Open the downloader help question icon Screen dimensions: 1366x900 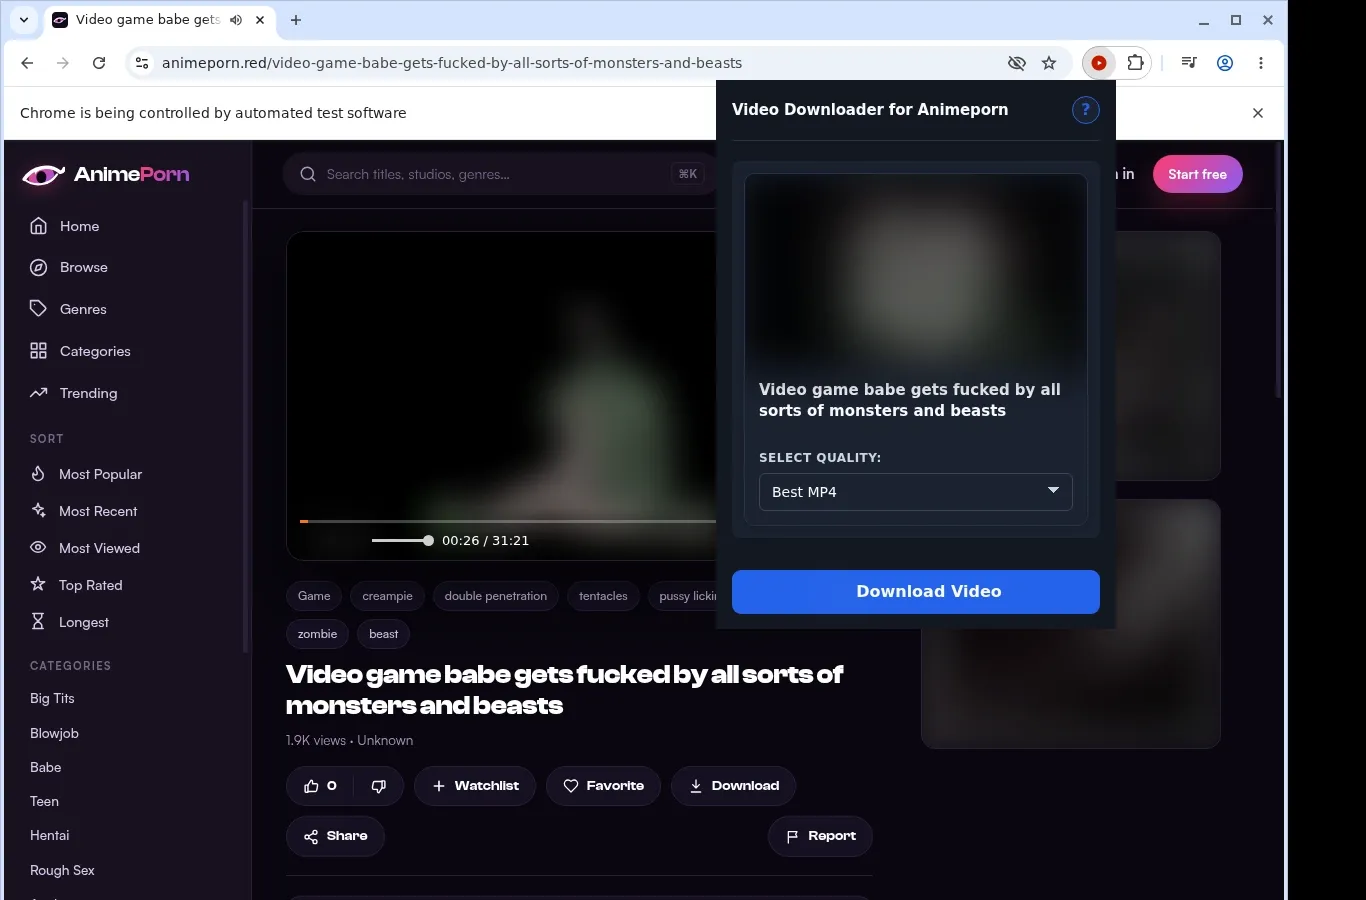pyautogui.click(x=1085, y=110)
